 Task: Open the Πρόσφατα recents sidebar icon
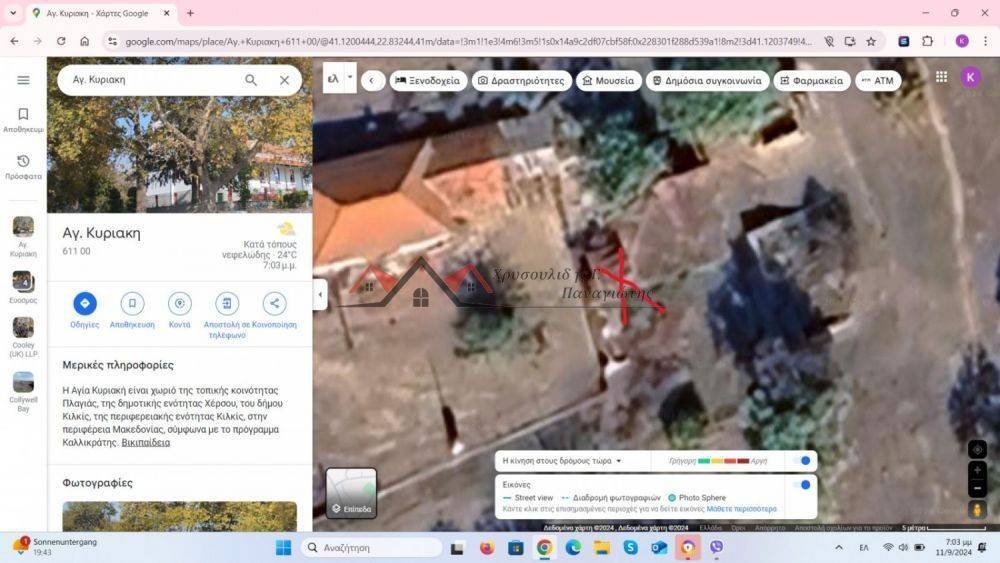[23, 162]
